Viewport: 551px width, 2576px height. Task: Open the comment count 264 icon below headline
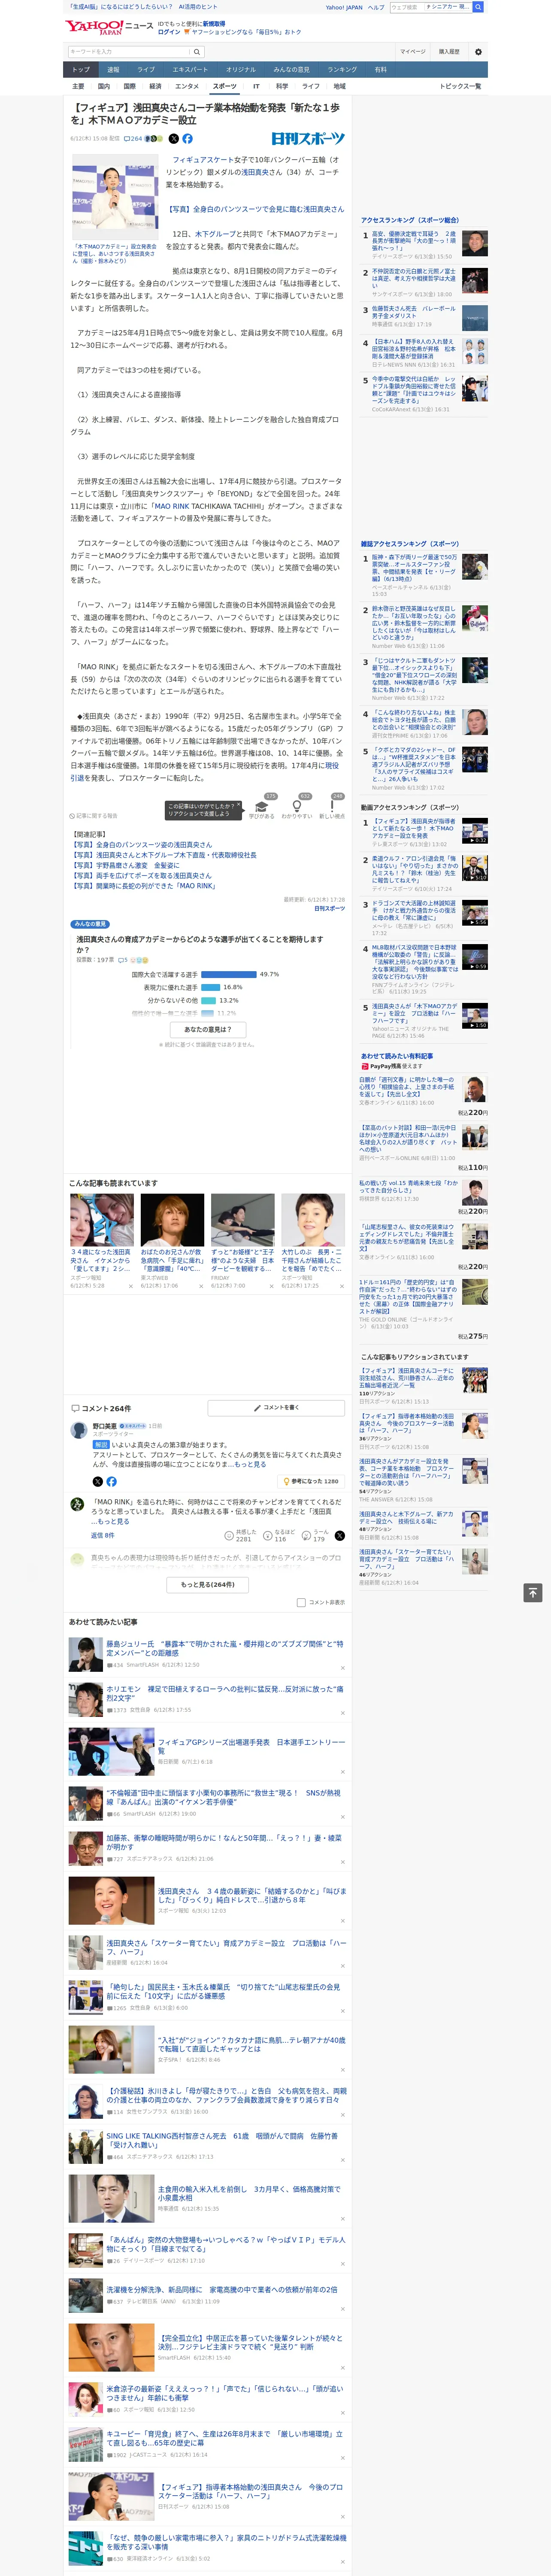[133, 139]
